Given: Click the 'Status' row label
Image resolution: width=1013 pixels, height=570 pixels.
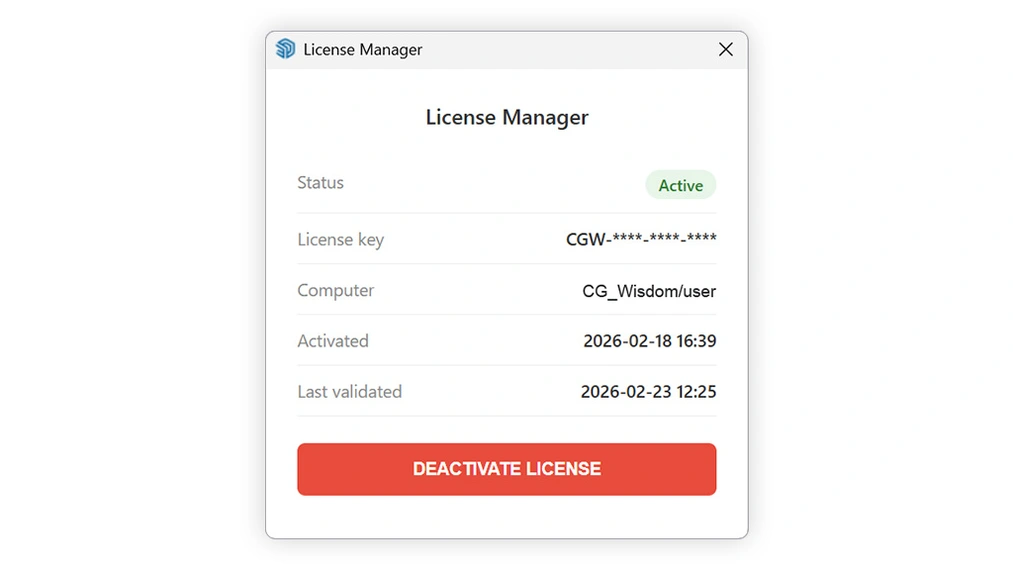Looking at the screenshot, I should coord(320,183).
